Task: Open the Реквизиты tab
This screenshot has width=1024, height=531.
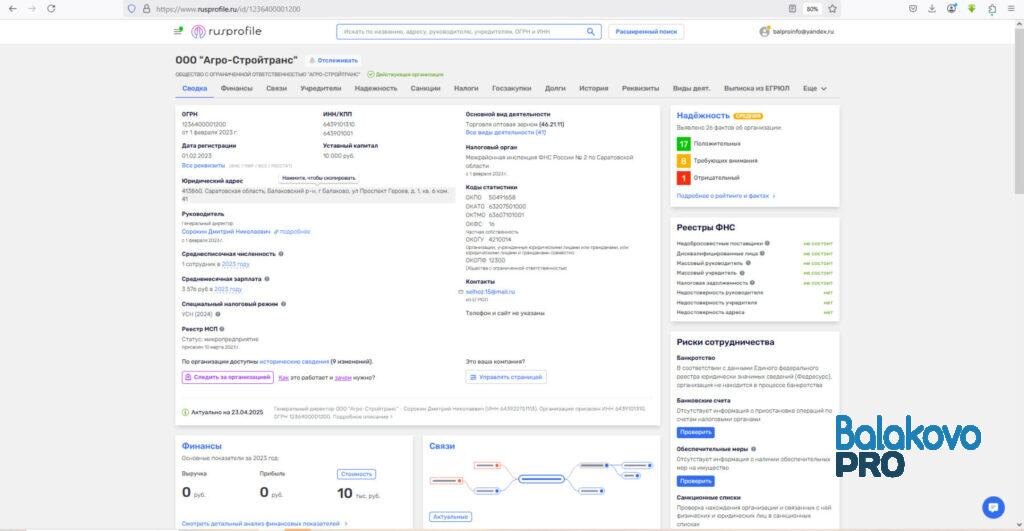Action: tap(640, 88)
